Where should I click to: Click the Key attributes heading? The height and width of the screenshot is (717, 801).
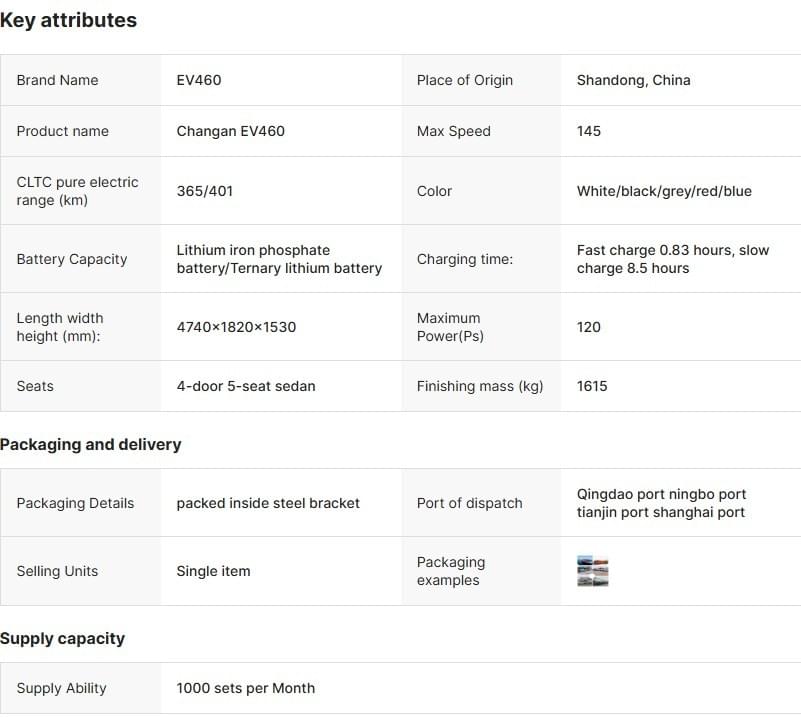click(69, 20)
